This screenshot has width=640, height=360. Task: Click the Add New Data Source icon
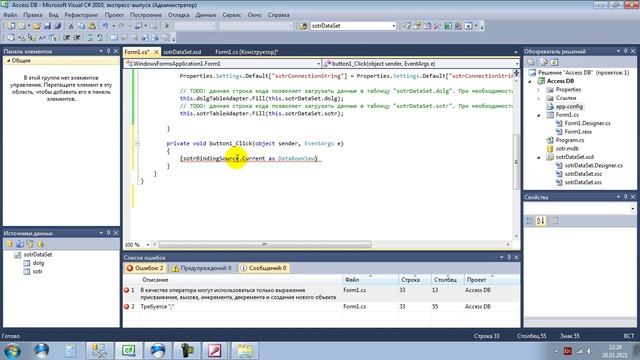click(x=9, y=244)
